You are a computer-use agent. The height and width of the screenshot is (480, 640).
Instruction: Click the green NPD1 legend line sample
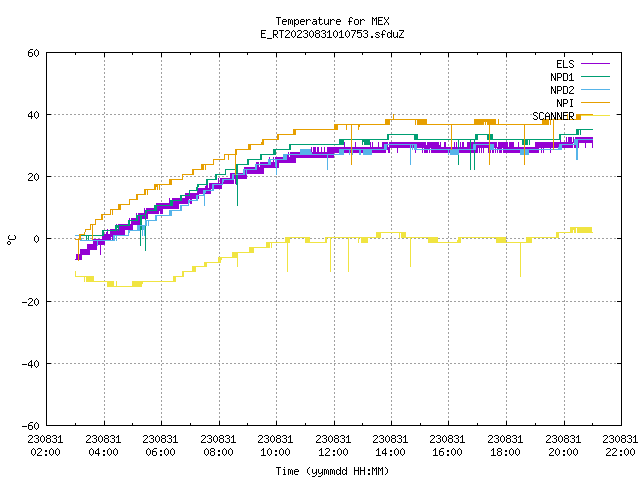pyautogui.click(x=595, y=76)
